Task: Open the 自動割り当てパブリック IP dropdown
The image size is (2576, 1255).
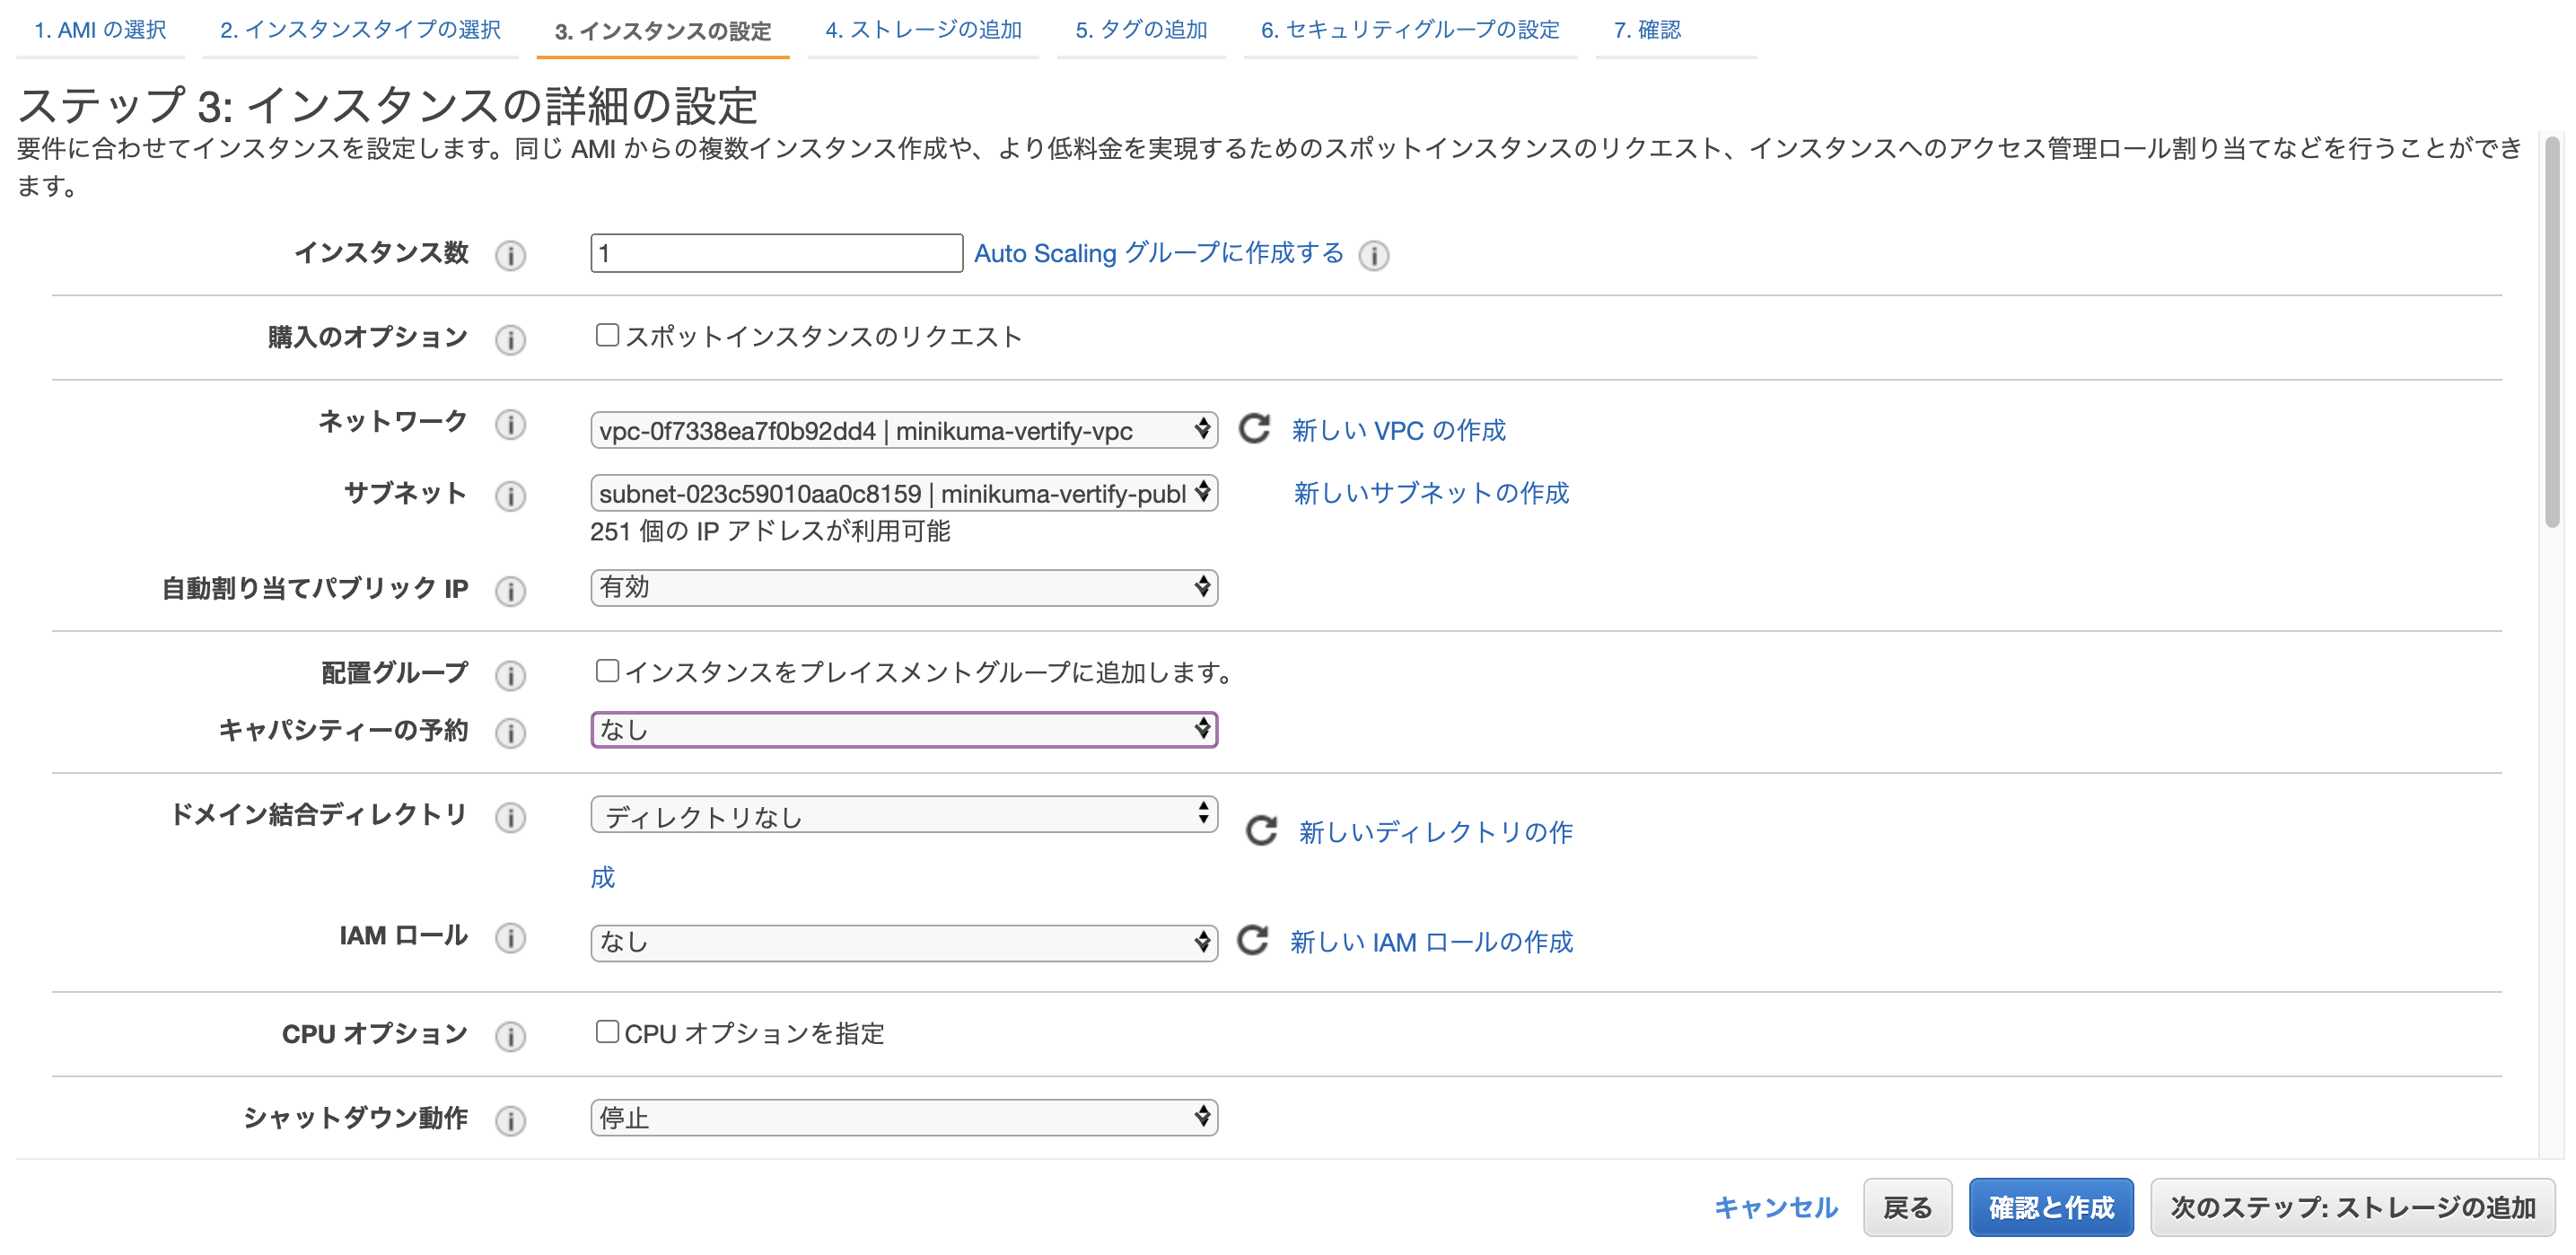Action: [900, 588]
